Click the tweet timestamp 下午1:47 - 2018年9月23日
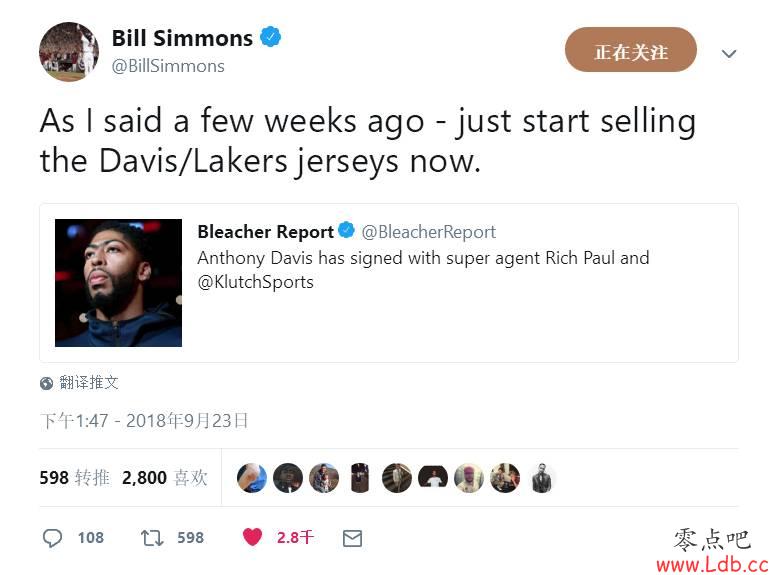This screenshot has height=575, width=778. pyautogui.click(x=144, y=421)
